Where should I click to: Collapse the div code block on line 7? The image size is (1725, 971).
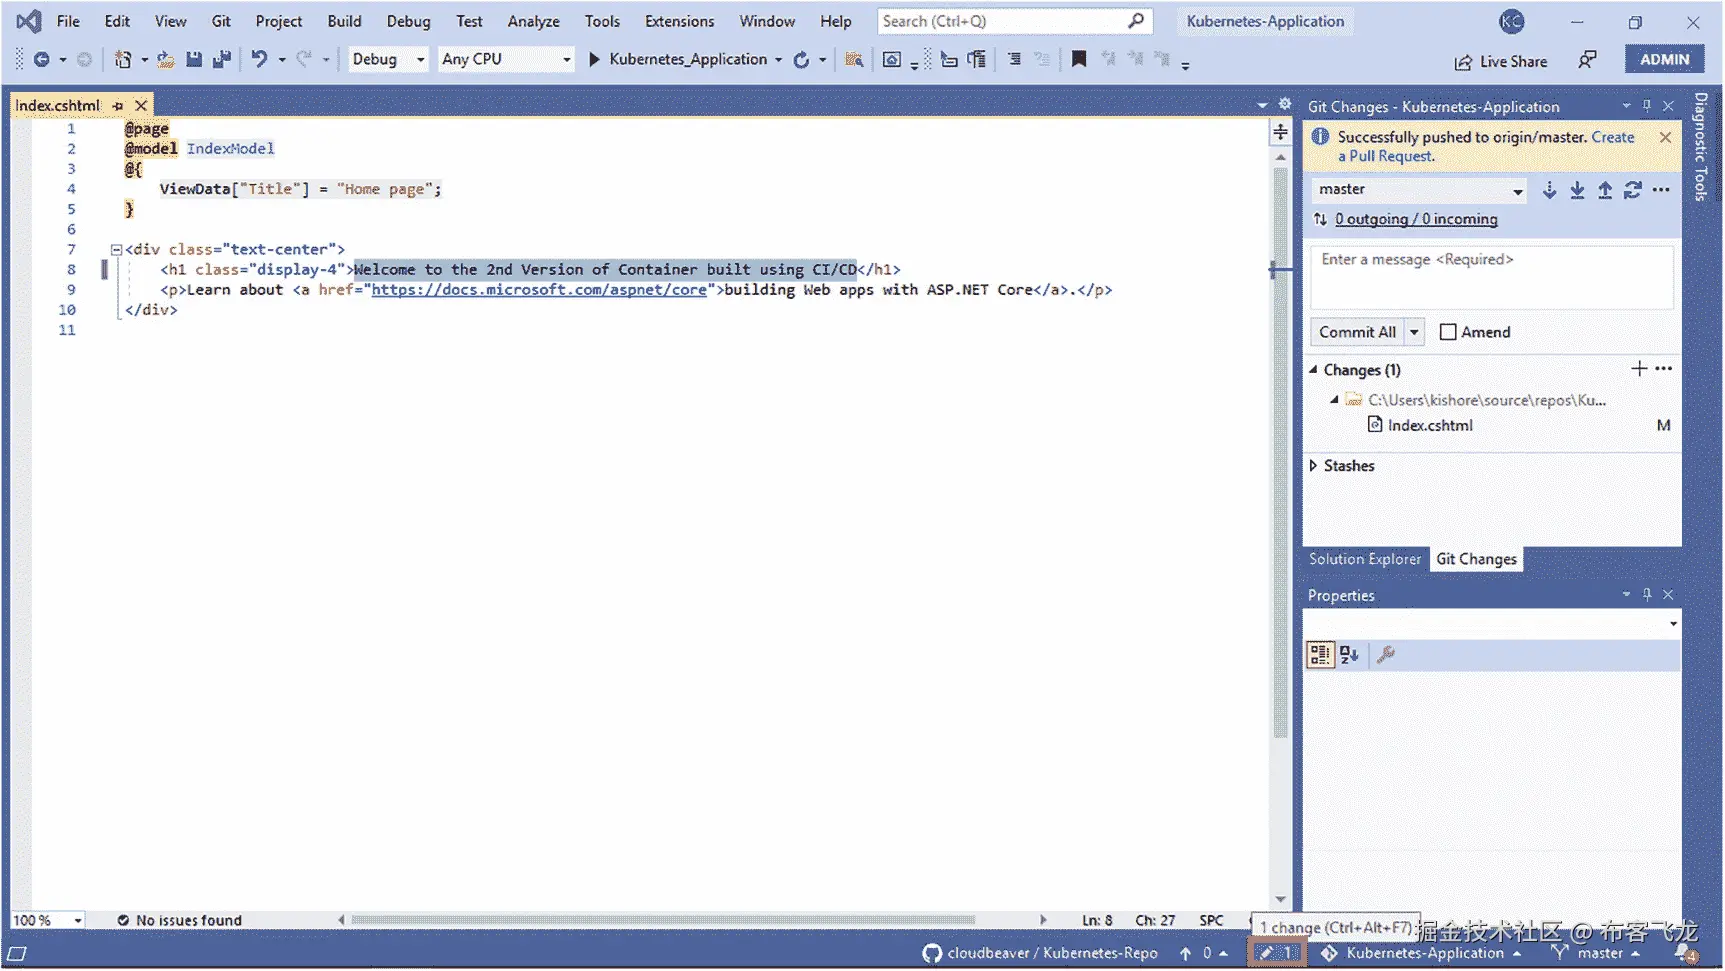click(116, 250)
